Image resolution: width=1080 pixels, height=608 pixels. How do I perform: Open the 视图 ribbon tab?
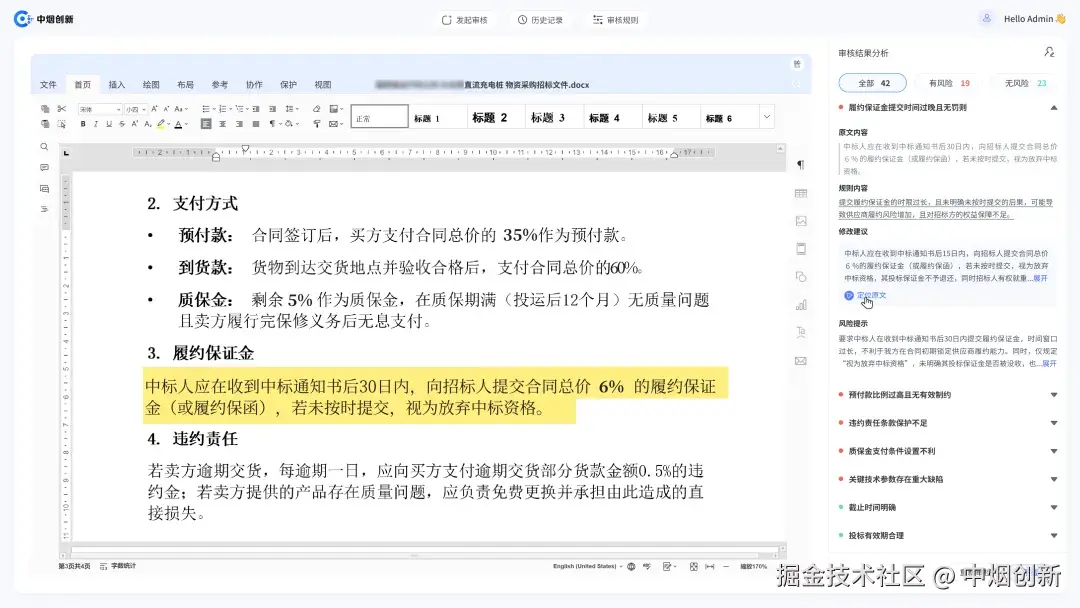pyautogui.click(x=320, y=84)
